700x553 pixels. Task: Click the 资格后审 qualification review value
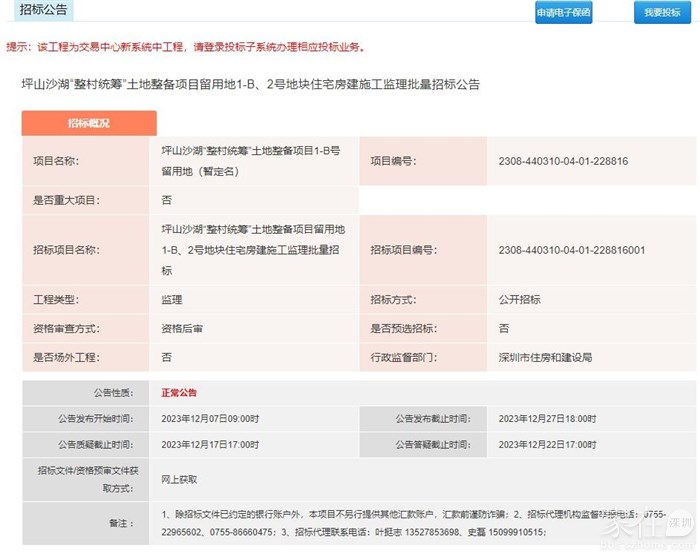(182, 328)
